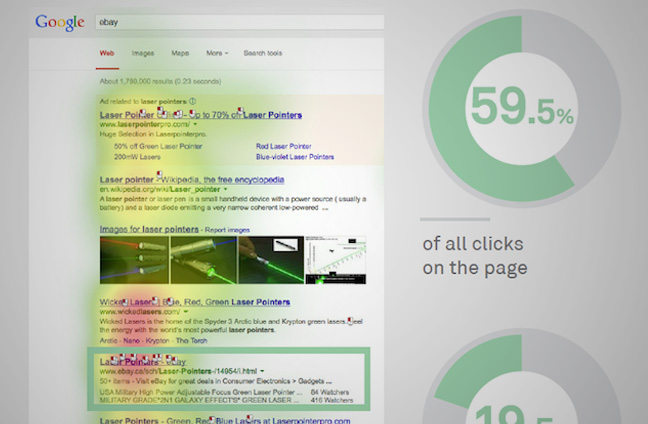This screenshot has width=648, height=424.
Task: Expand the arrow next to www.laserpointerpro.com
Action: pyautogui.click(x=195, y=124)
